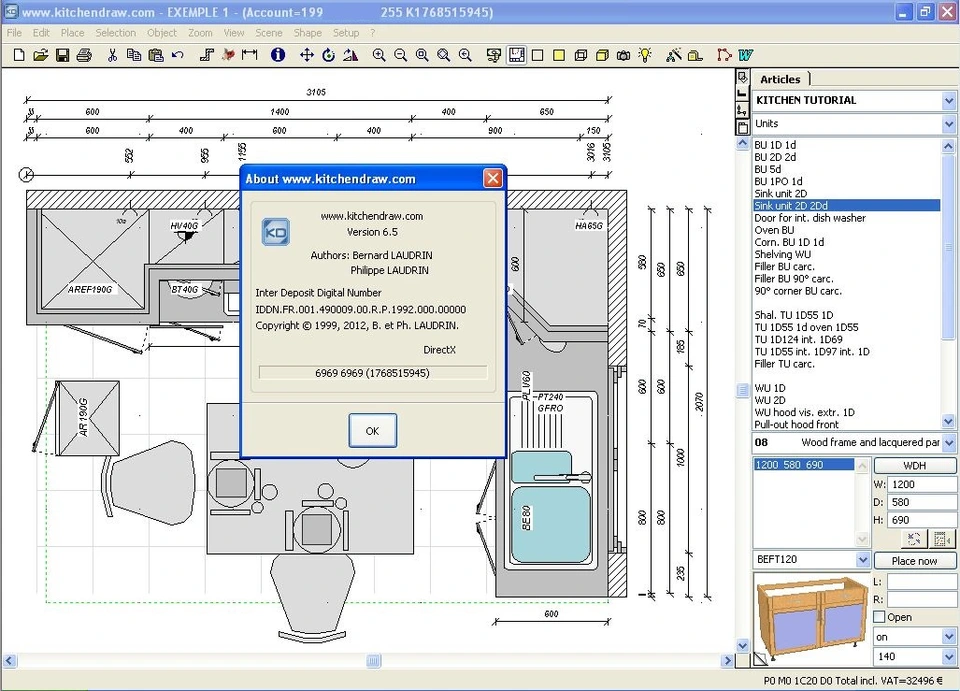This screenshot has height=691, width=960.
Task: Select the Rotate object tool
Action: pos(328,55)
